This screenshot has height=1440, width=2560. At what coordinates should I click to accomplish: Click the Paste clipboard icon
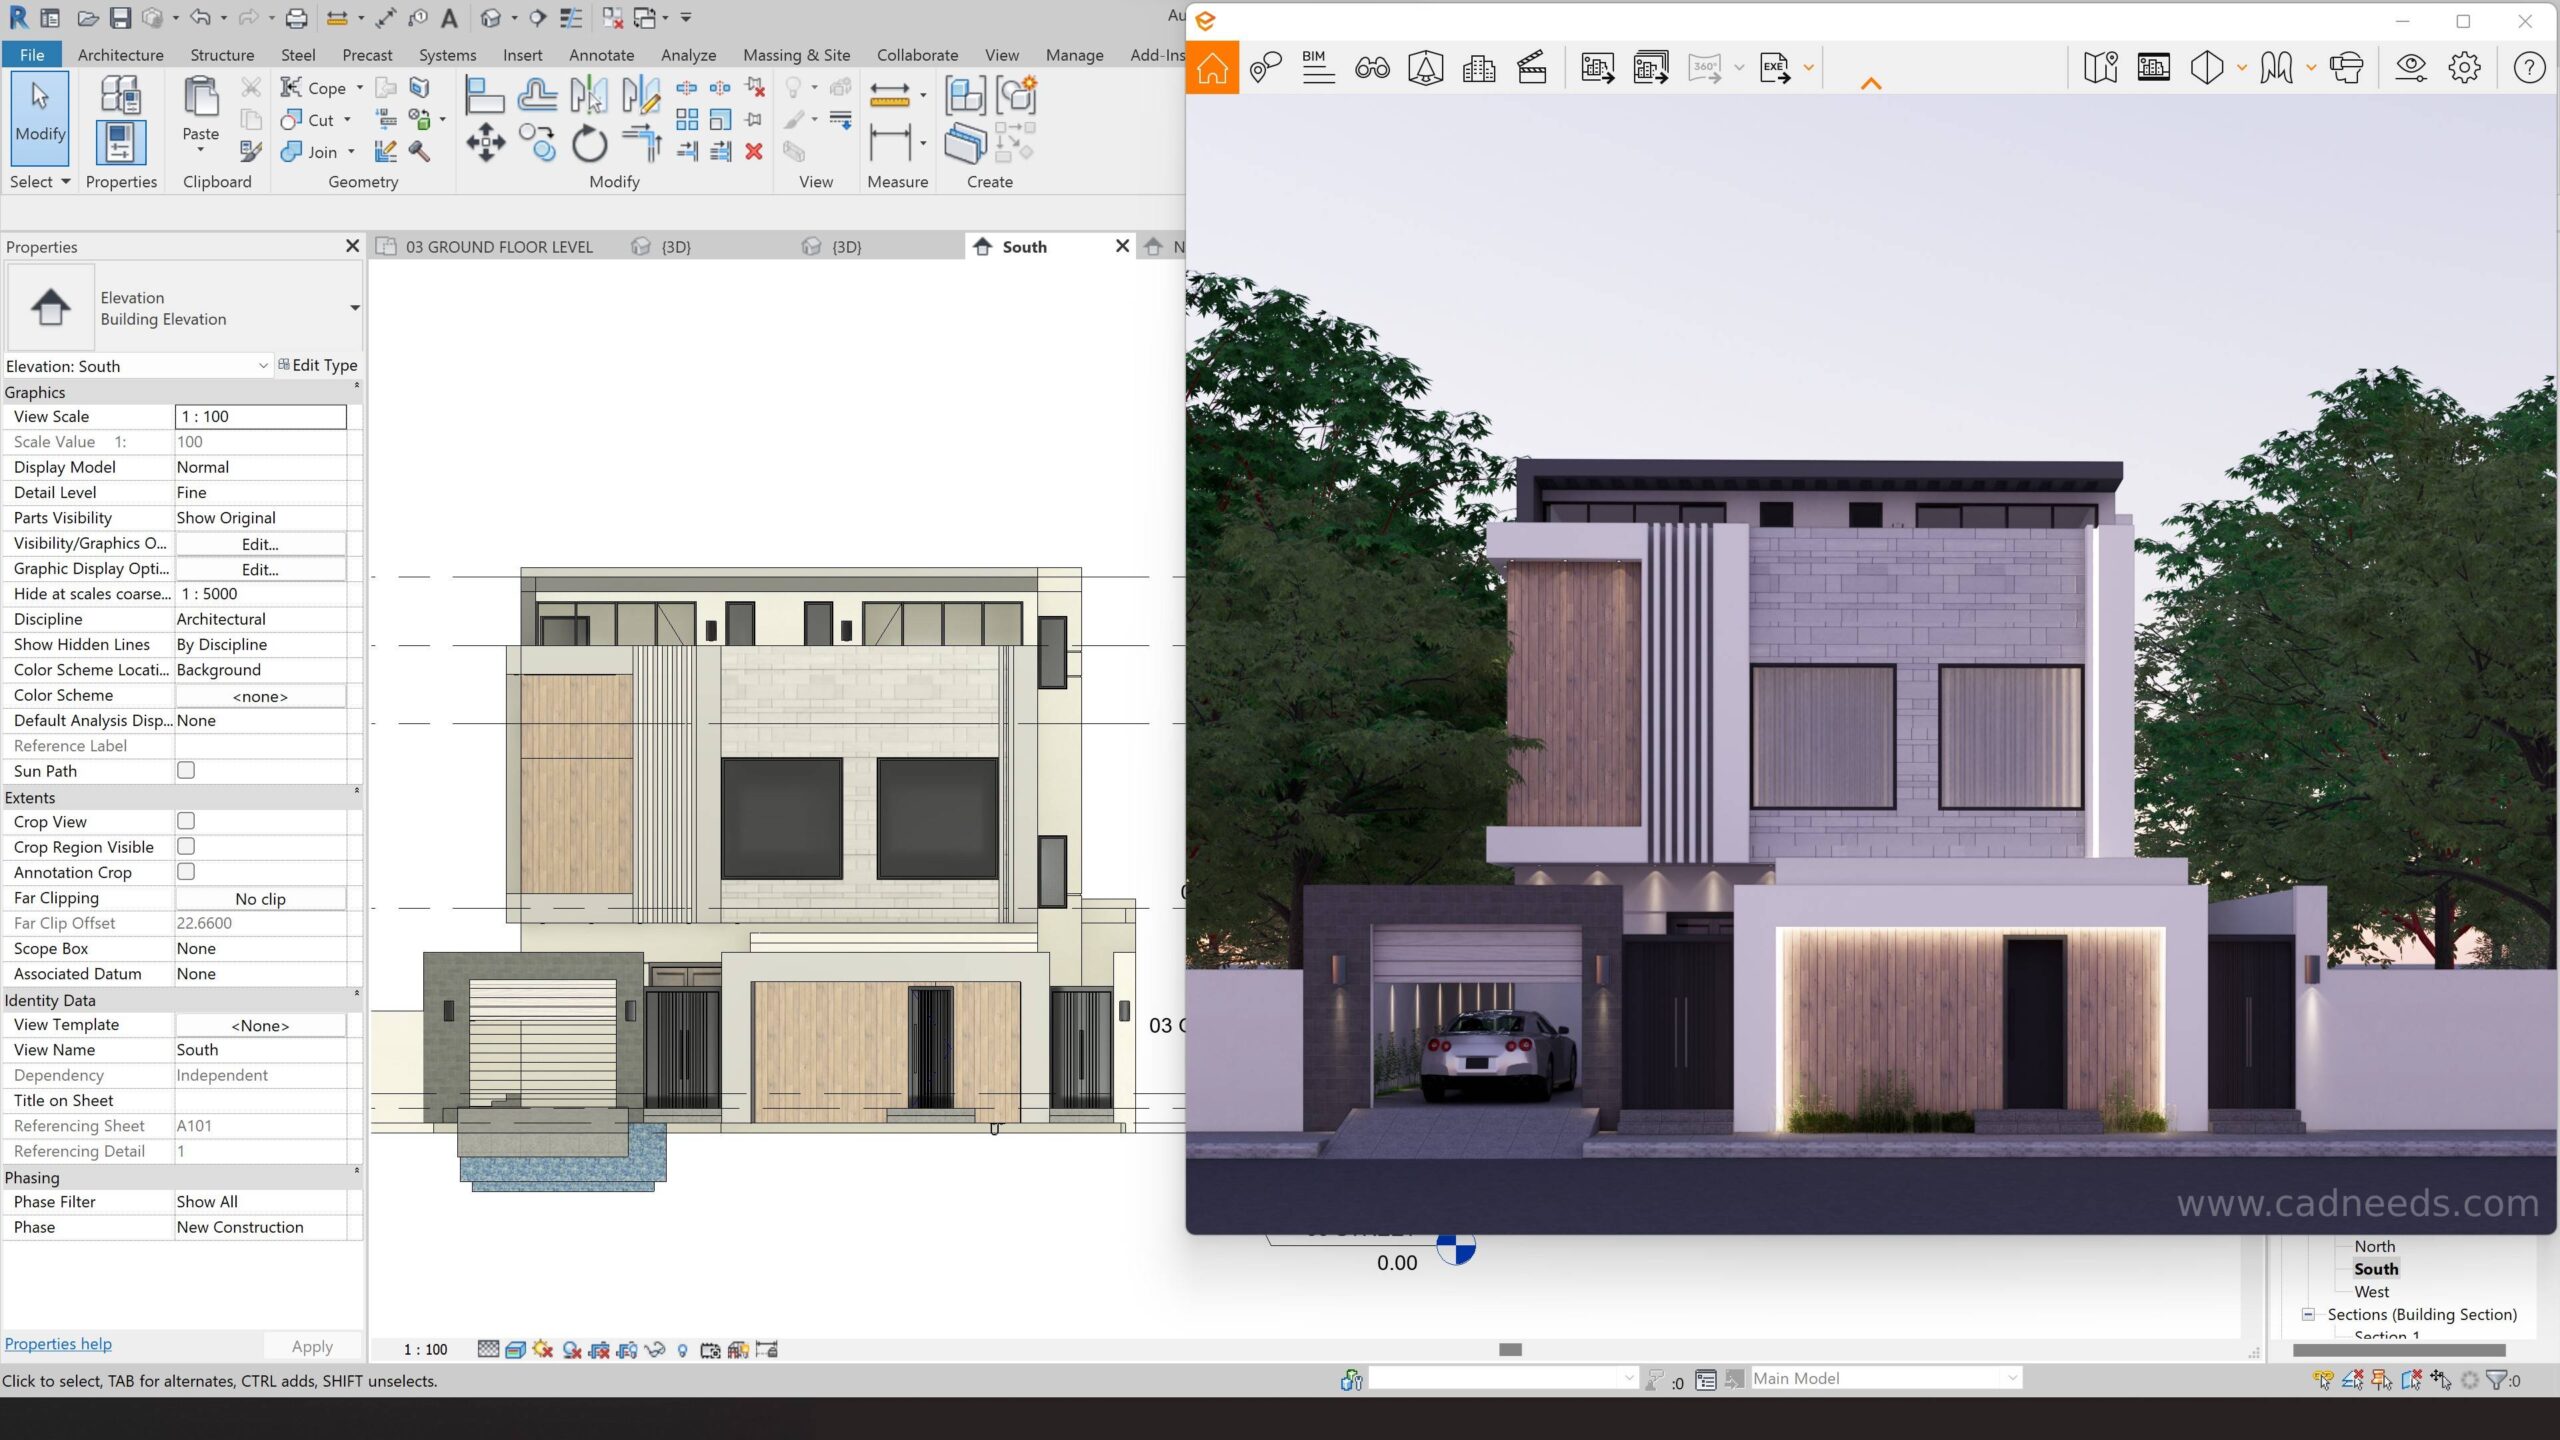[x=200, y=98]
